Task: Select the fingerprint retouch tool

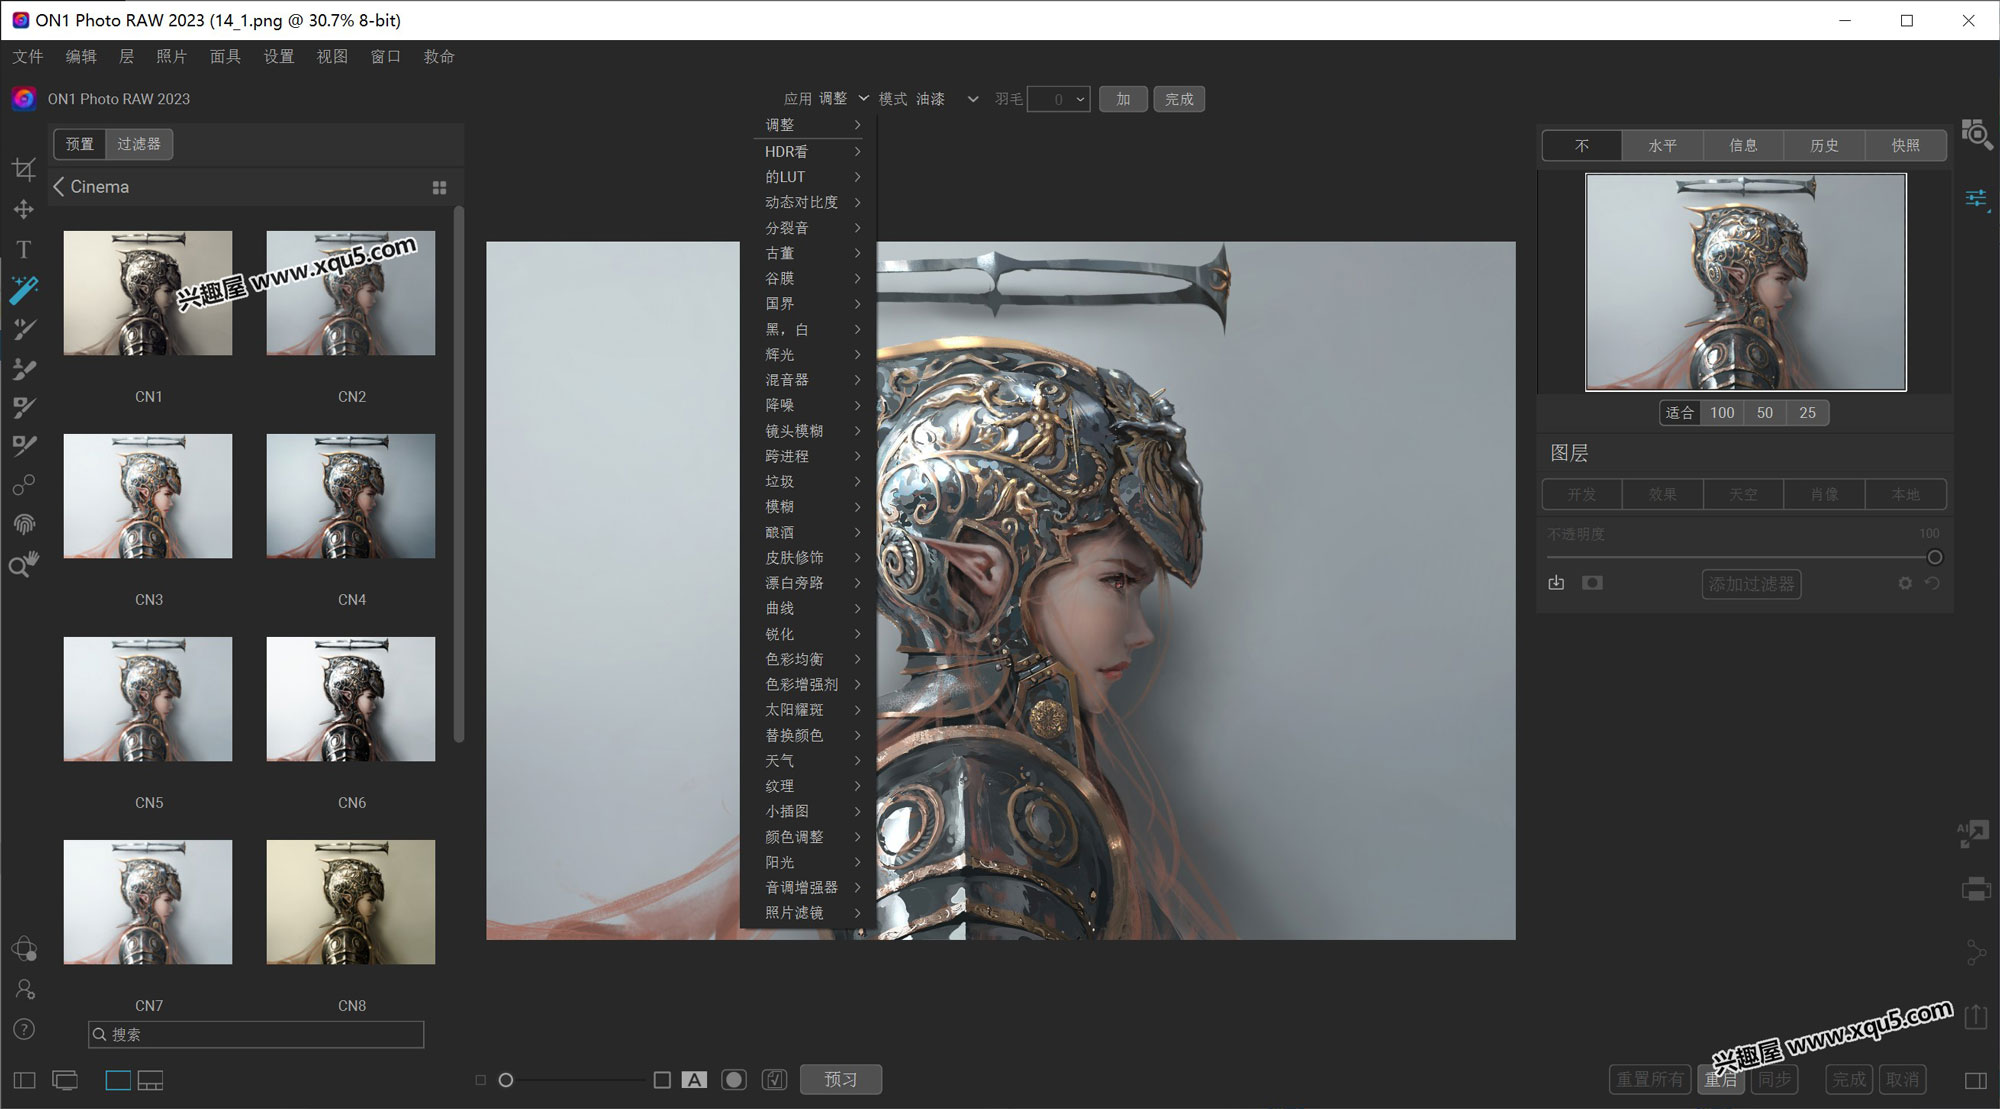Action: 24,524
